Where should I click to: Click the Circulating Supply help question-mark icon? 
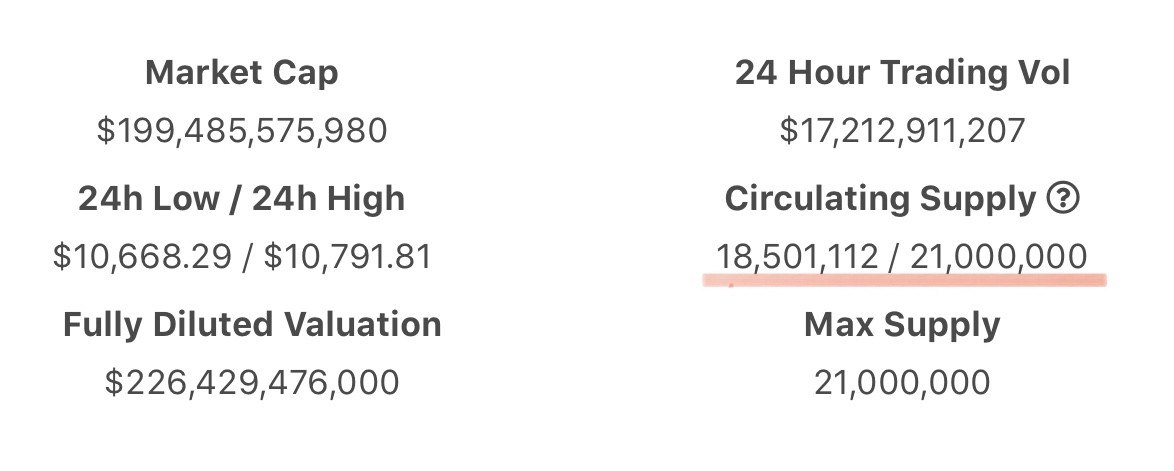[x=1063, y=199]
